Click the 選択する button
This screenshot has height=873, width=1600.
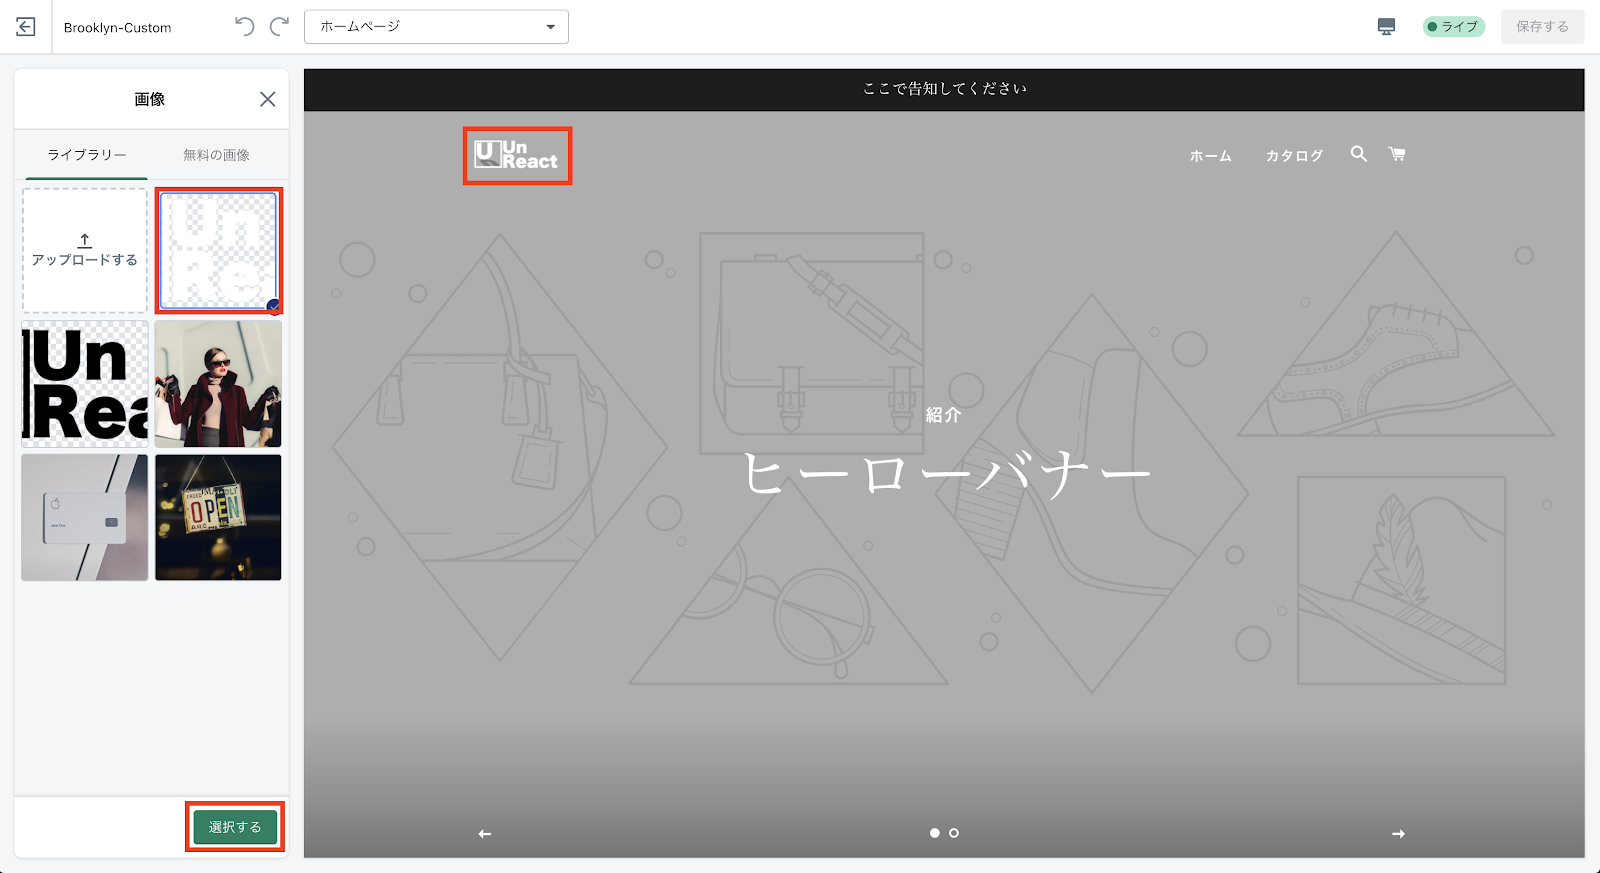coord(235,827)
